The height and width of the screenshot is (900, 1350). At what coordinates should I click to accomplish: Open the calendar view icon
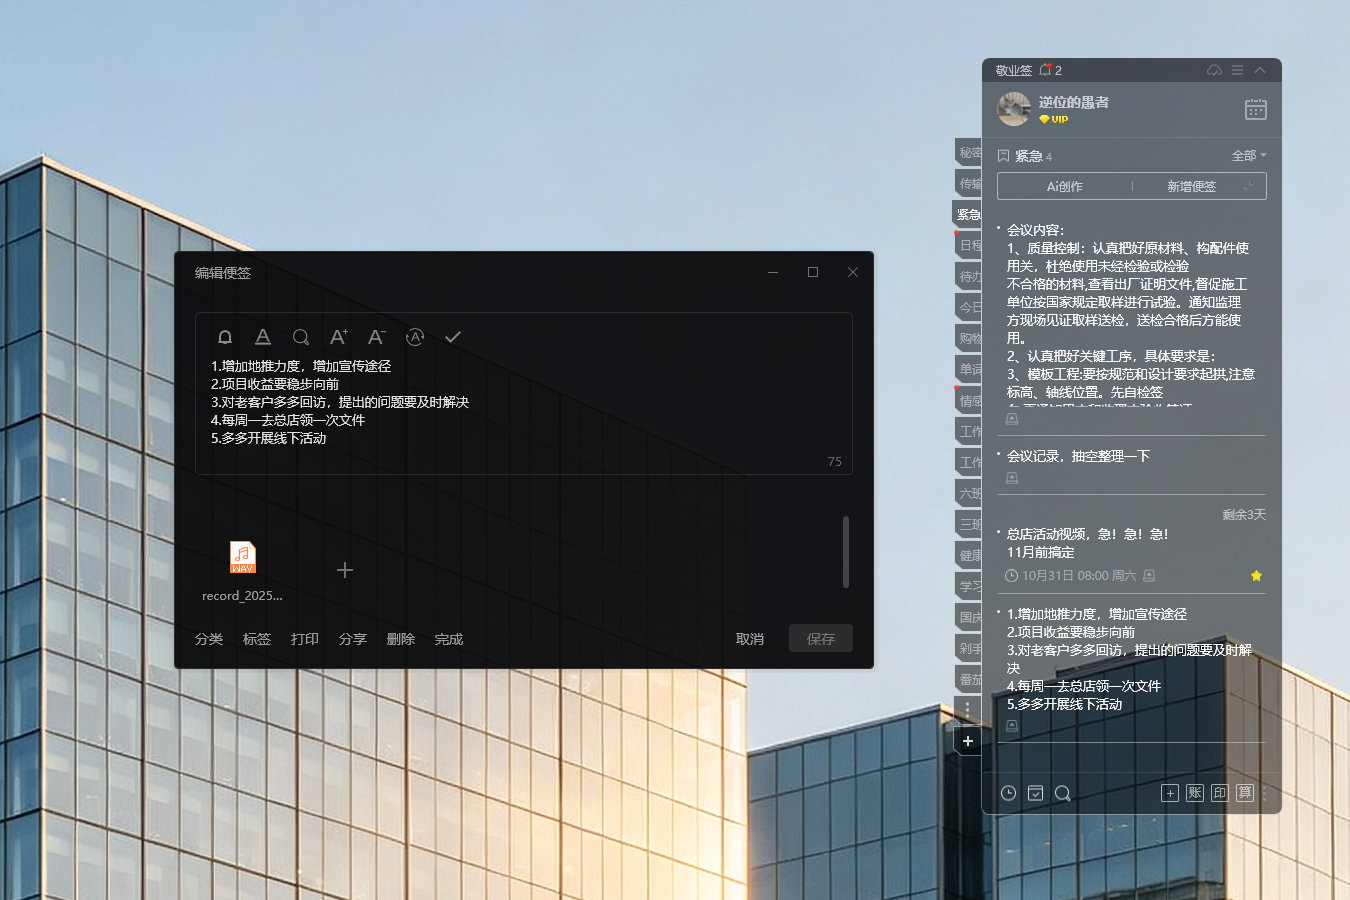point(1256,109)
